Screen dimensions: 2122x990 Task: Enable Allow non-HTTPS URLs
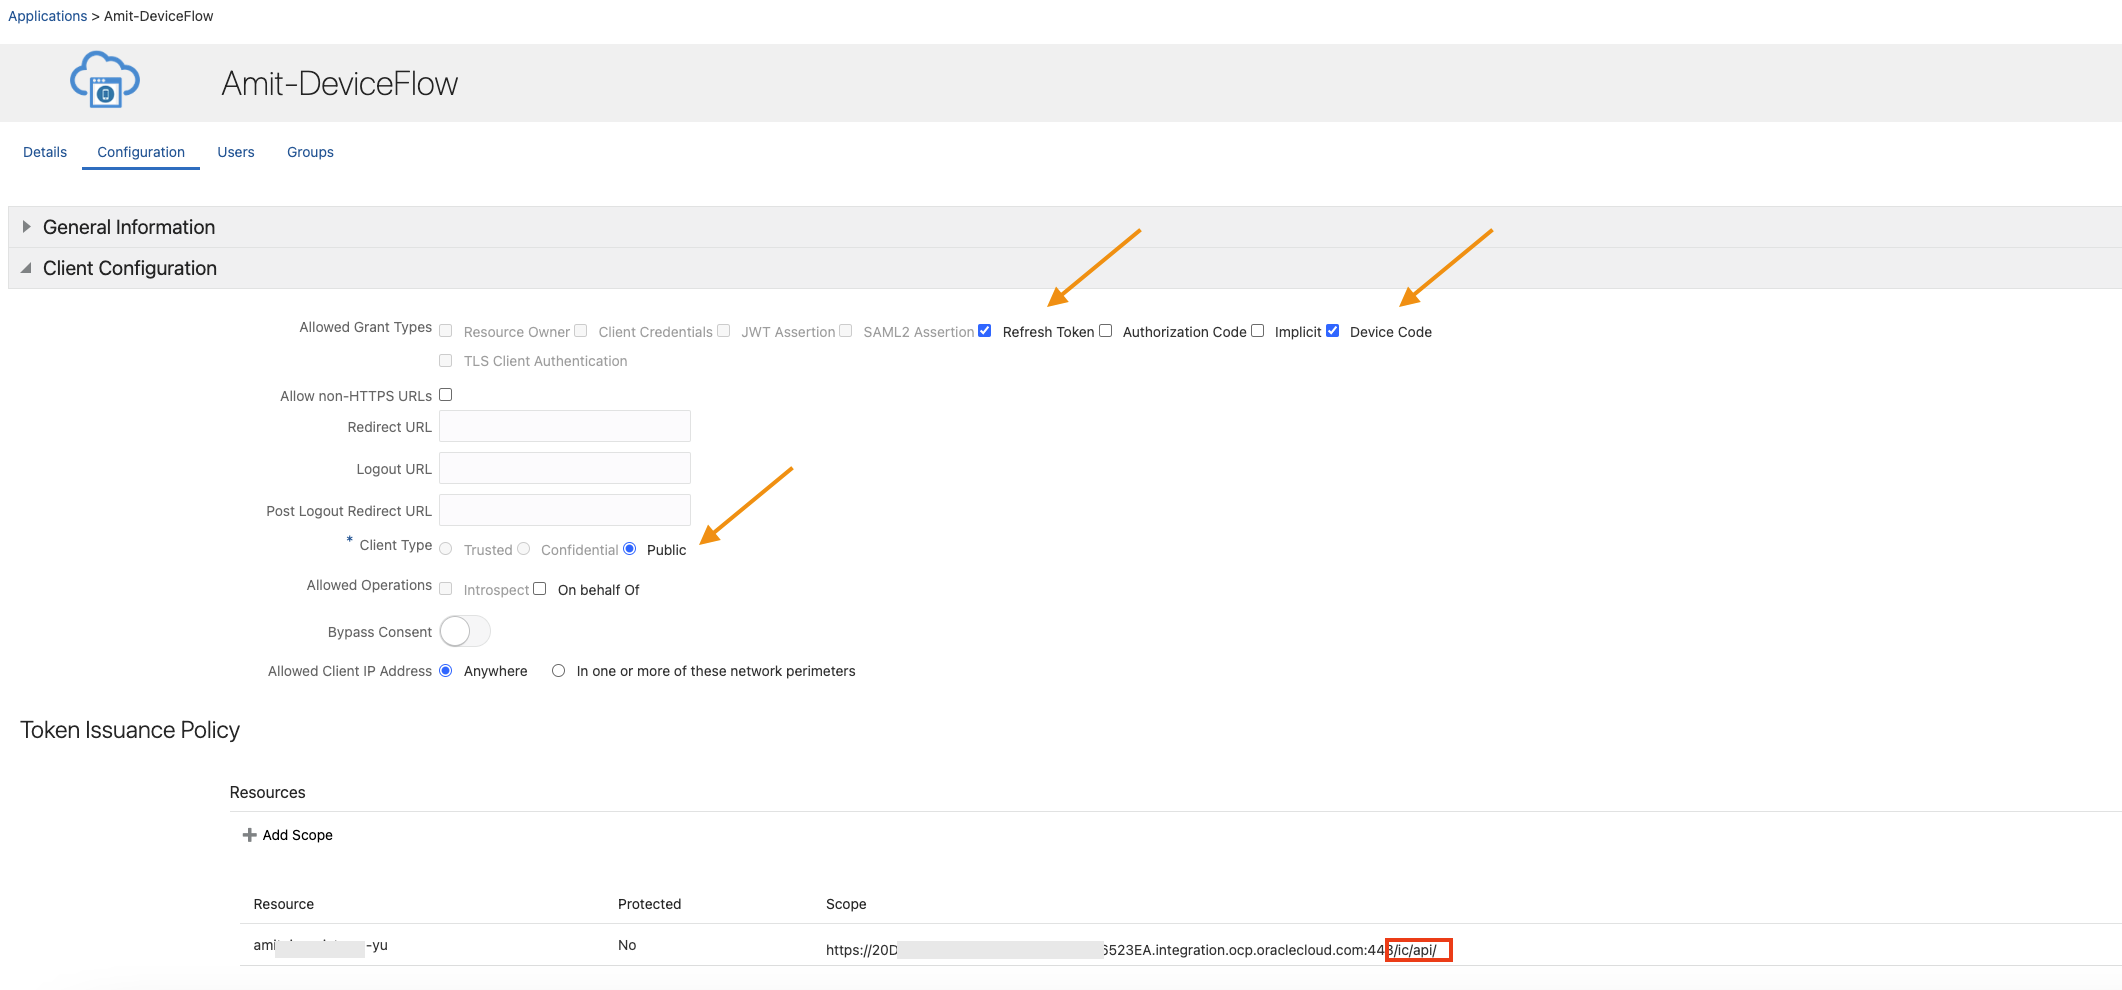pyautogui.click(x=445, y=394)
